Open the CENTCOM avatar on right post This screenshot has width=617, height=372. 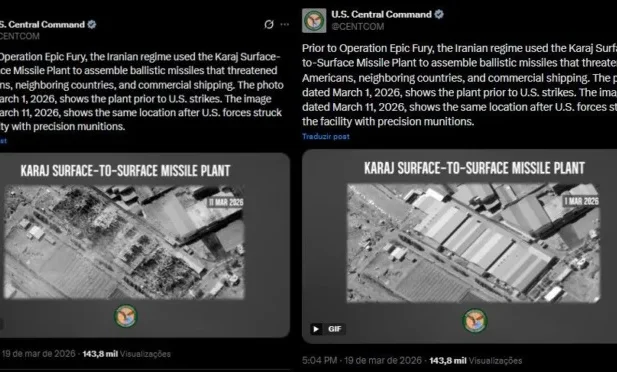coord(314,20)
